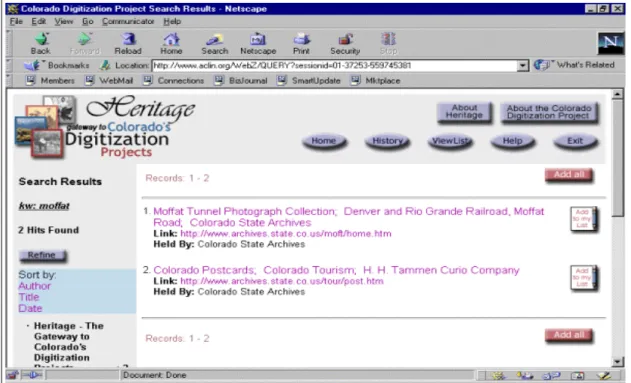Open the moff/home.htm archives link

[286, 234]
